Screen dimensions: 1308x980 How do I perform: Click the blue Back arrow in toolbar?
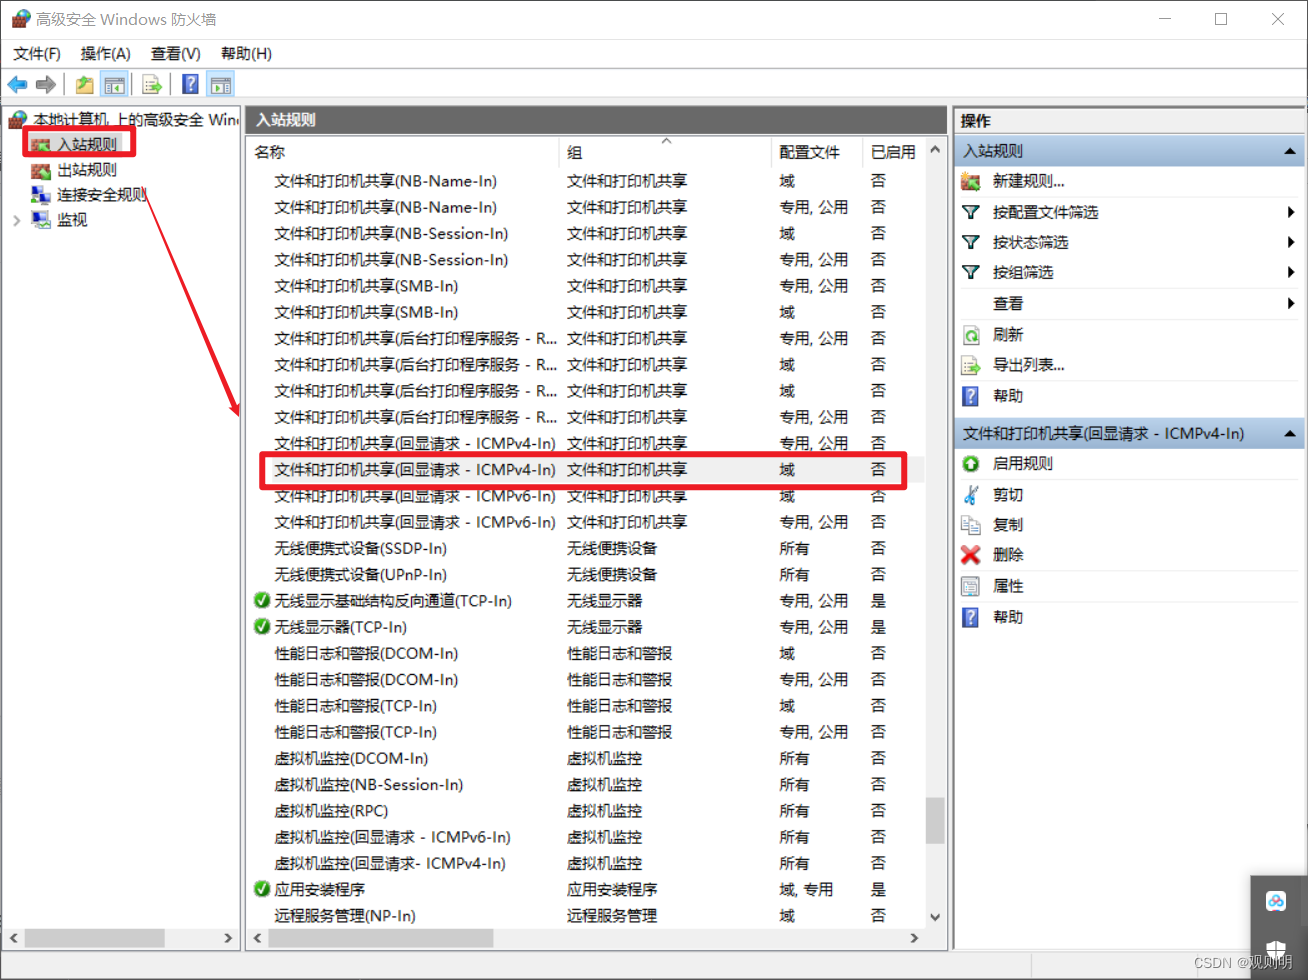click(17, 85)
